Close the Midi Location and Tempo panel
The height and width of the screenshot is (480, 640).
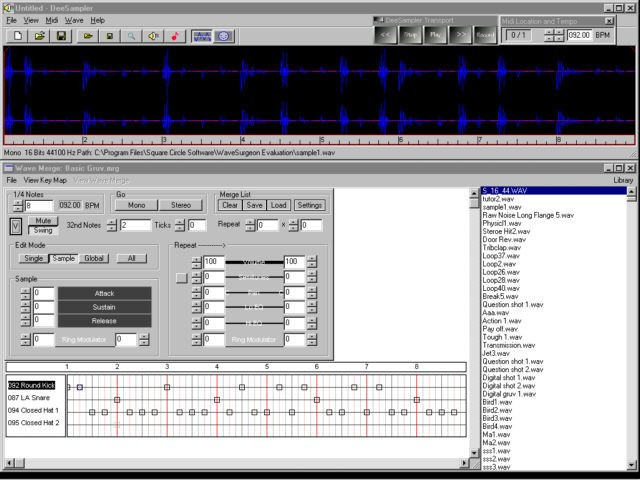click(609, 21)
